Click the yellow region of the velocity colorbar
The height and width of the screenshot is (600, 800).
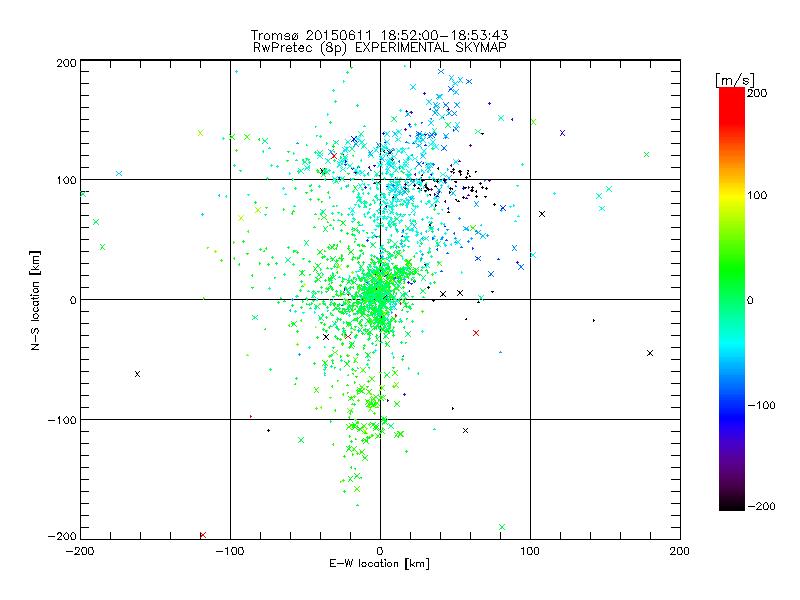coord(732,195)
